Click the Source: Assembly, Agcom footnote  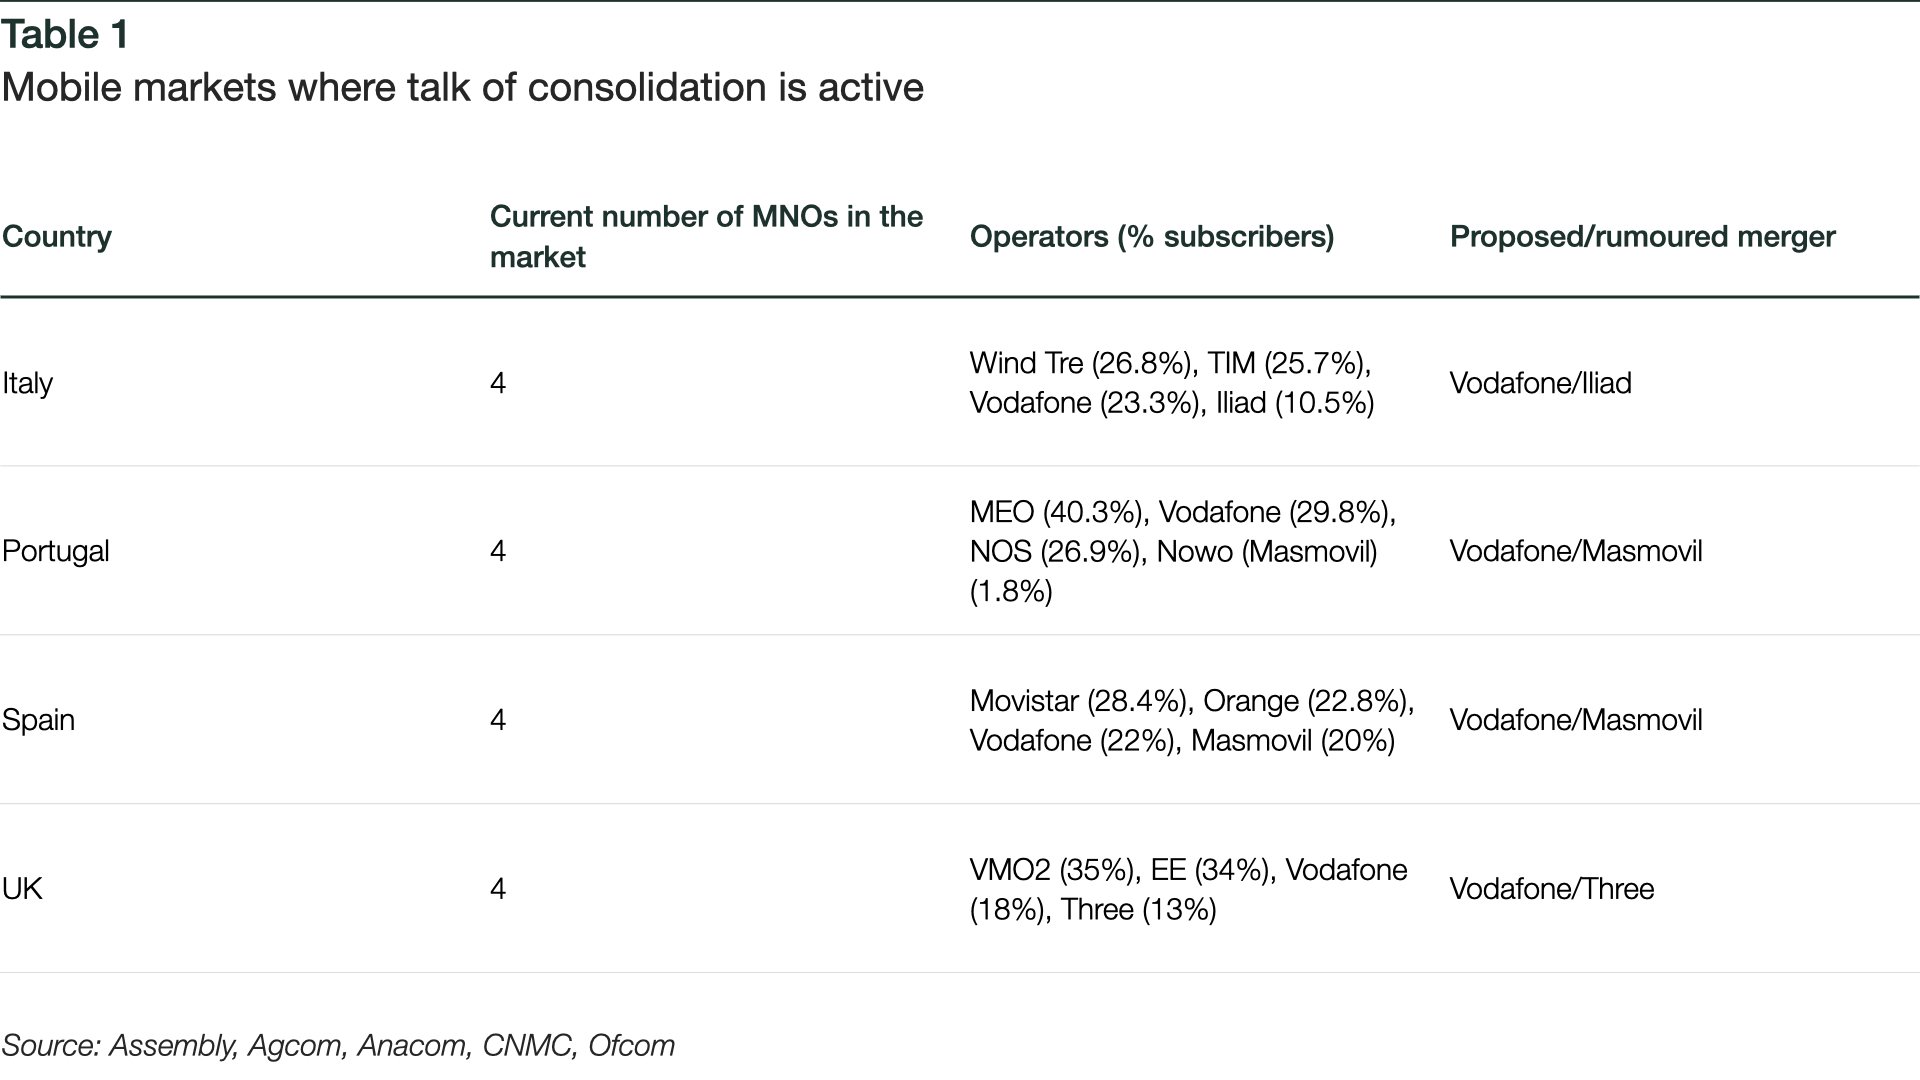pyautogui.click(x=338, y=1046)
